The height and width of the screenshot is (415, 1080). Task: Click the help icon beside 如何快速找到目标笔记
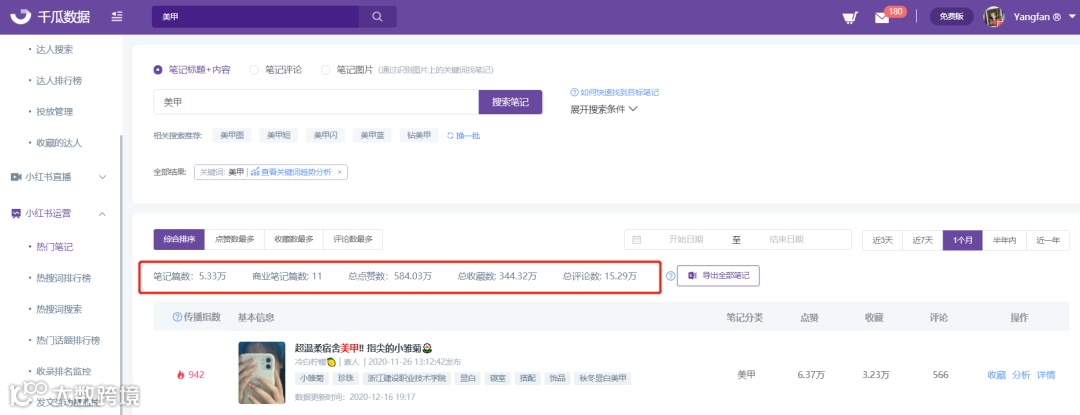574,92
